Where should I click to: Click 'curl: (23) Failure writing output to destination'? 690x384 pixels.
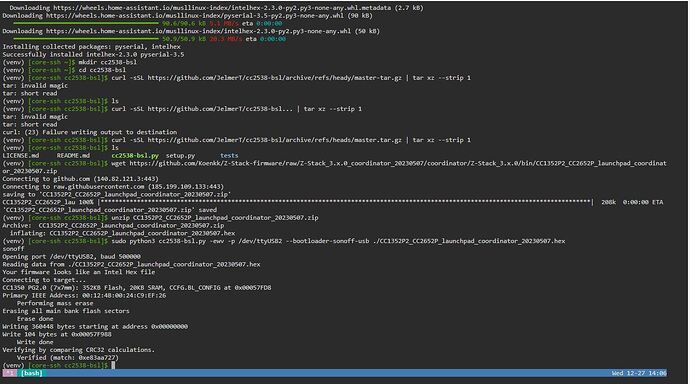click(x=90, y=132)
